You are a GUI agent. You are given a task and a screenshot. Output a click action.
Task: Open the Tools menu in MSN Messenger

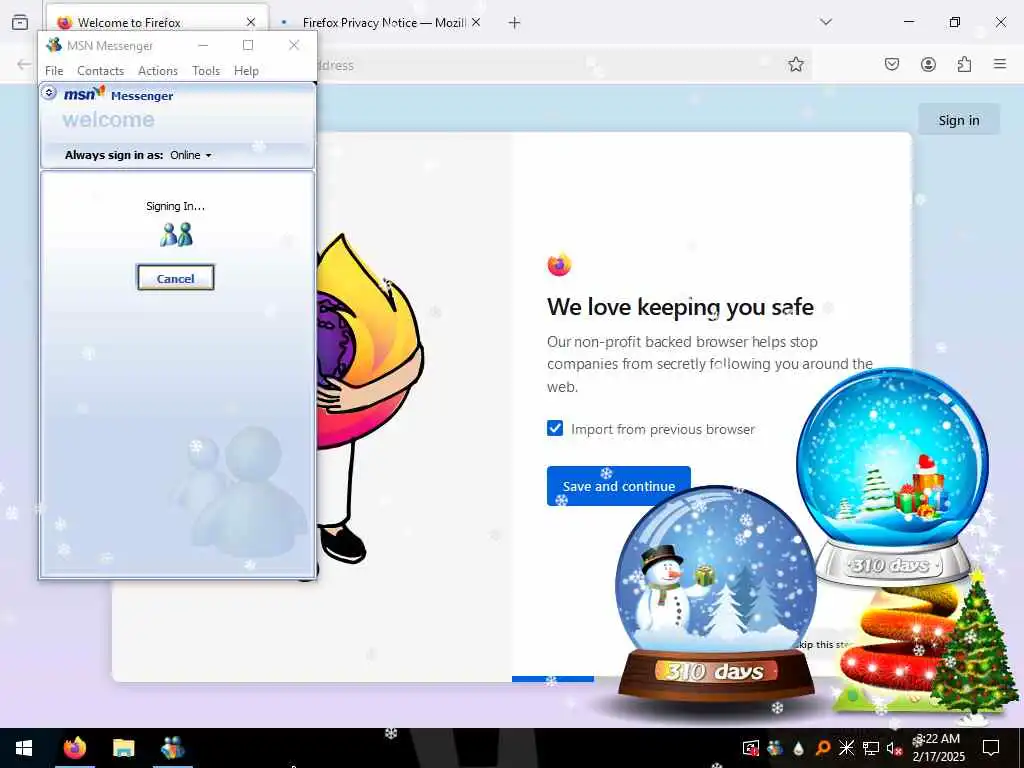click(x=206, y=71)
